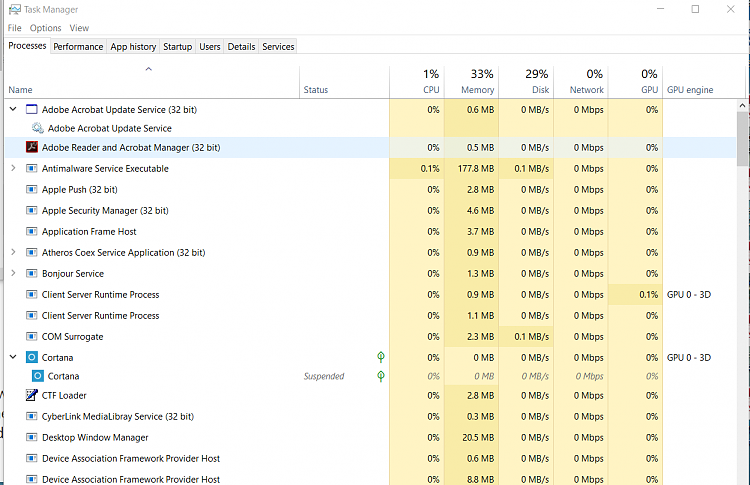750x485 pixels.
Task: Click the green leaf icon in the suspended Cortana row
Action: 381,376
